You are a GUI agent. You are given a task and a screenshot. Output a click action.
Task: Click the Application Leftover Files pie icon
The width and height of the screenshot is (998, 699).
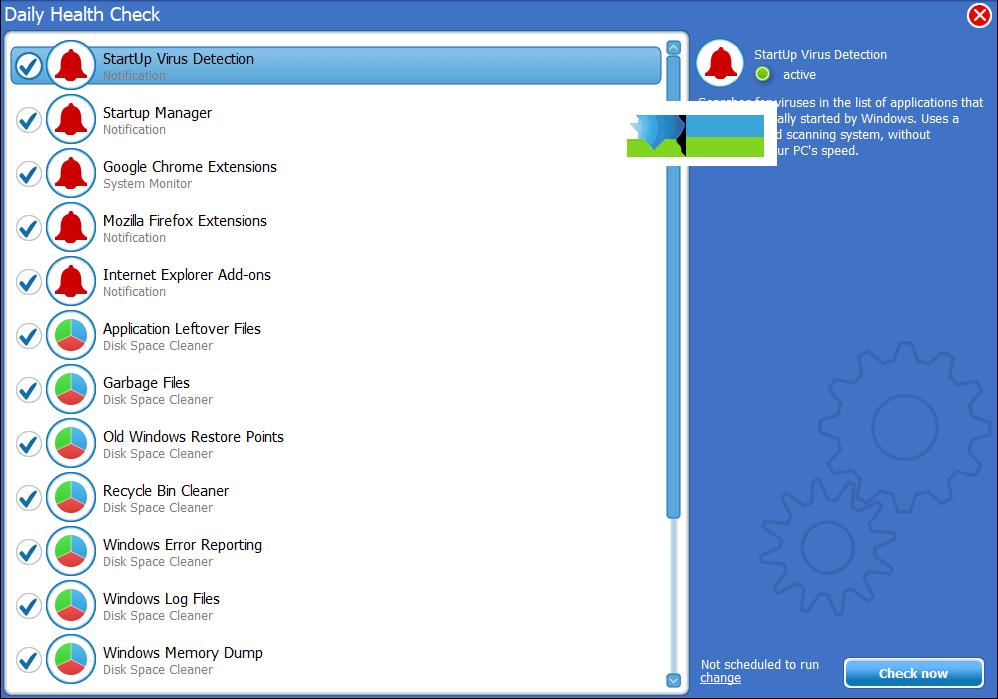point(71,335)
